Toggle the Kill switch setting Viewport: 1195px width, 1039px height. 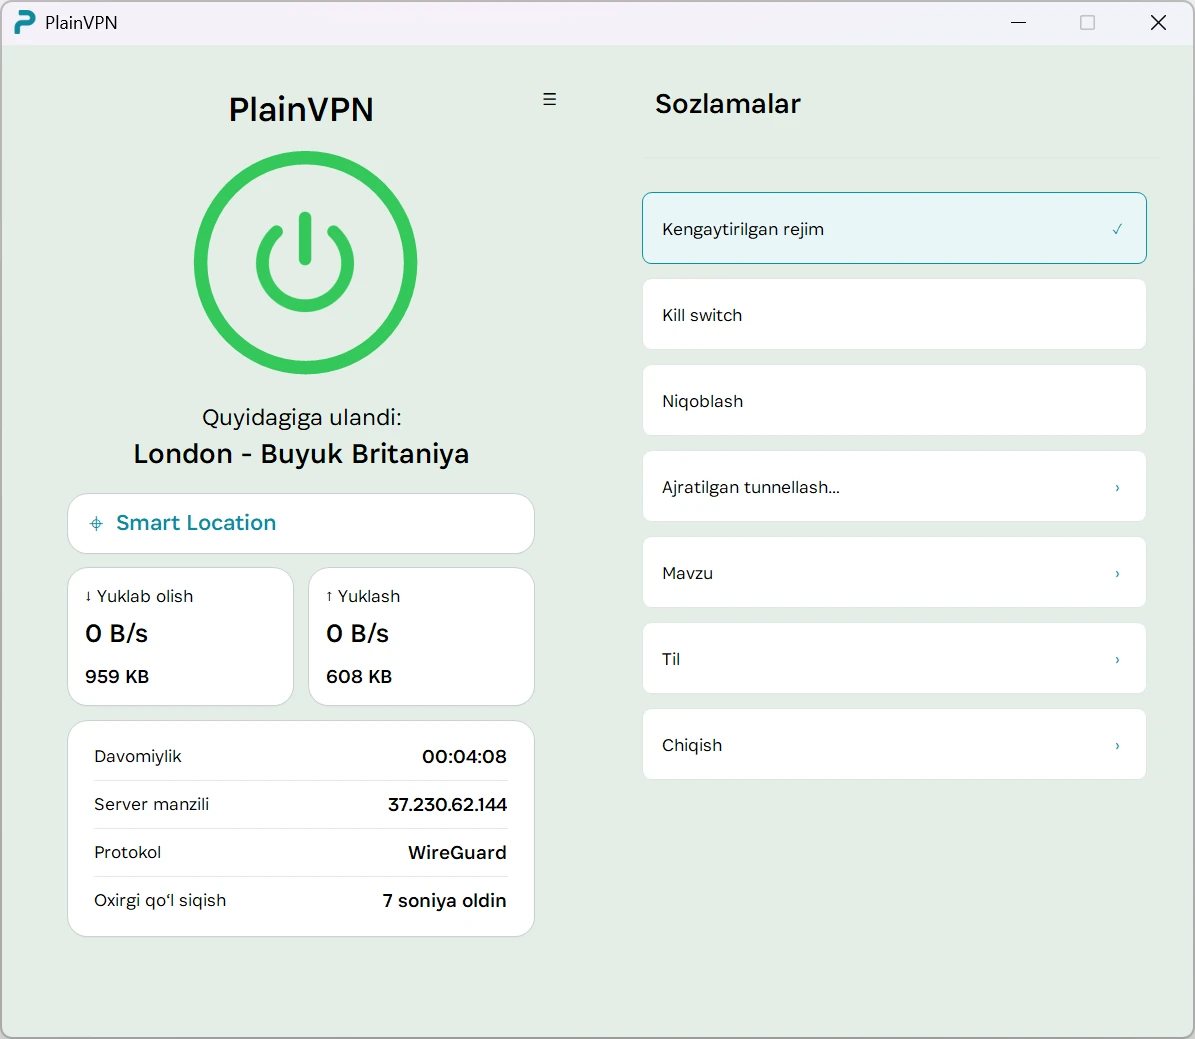click(894, 314)
